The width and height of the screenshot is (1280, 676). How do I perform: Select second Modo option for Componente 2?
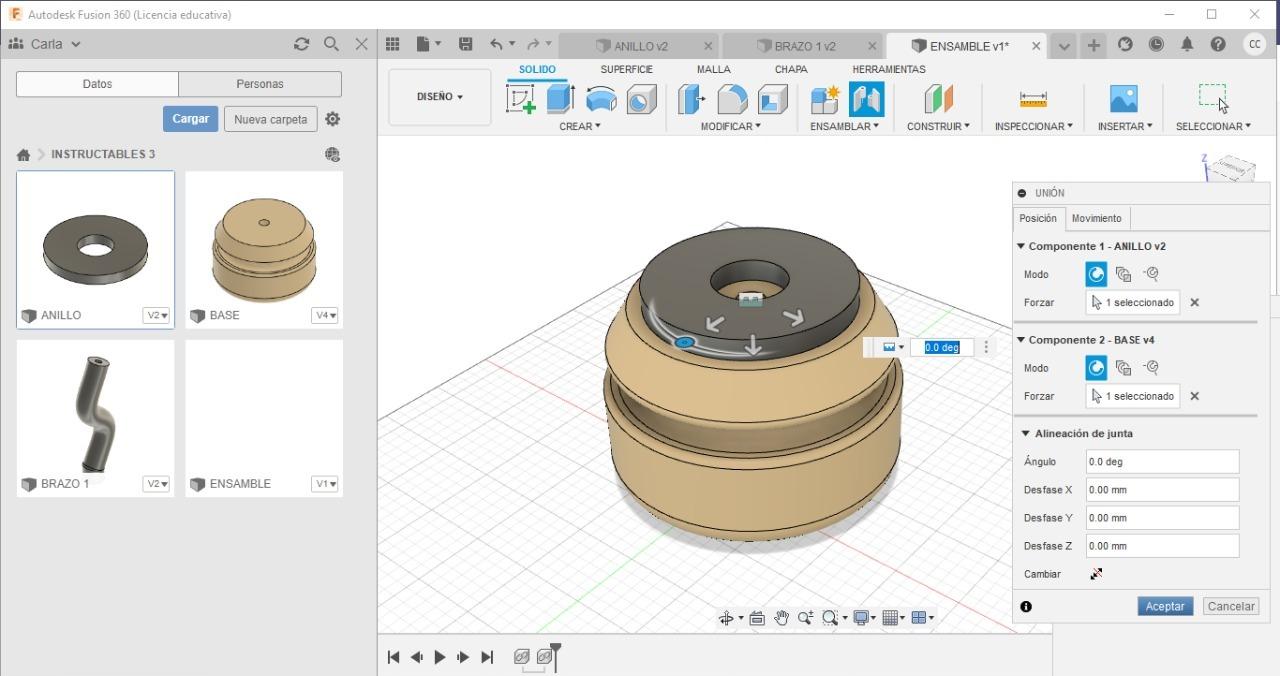click(1123, 368)
